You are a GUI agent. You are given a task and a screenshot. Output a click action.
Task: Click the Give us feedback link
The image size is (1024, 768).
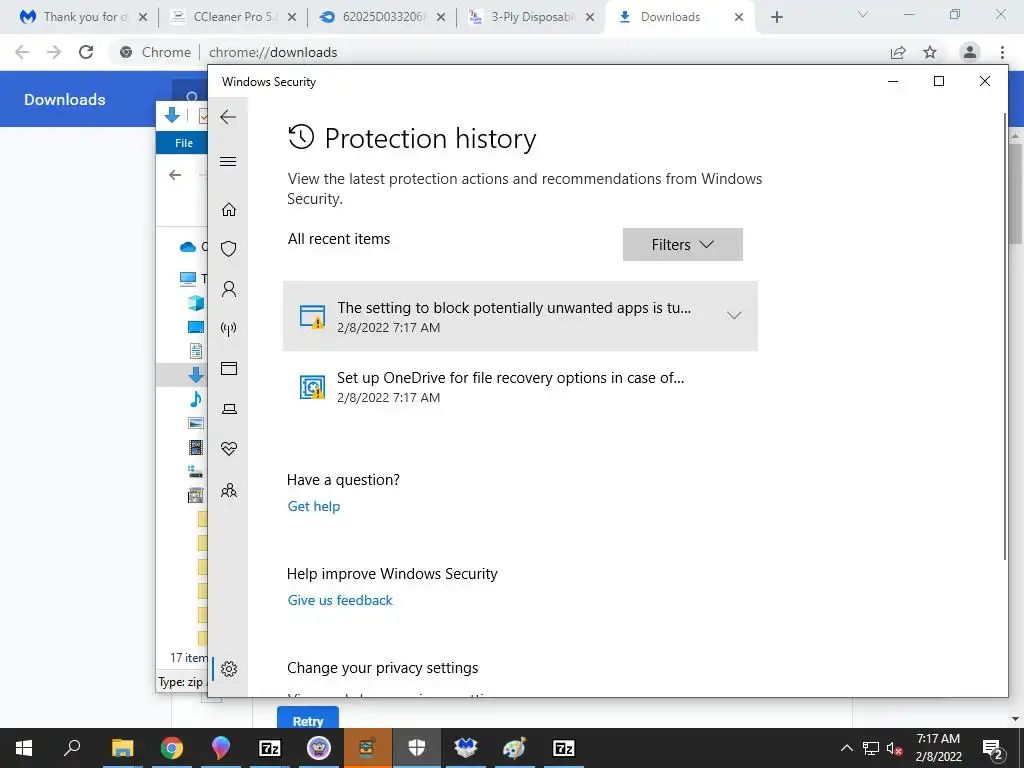tap(340, 600)
